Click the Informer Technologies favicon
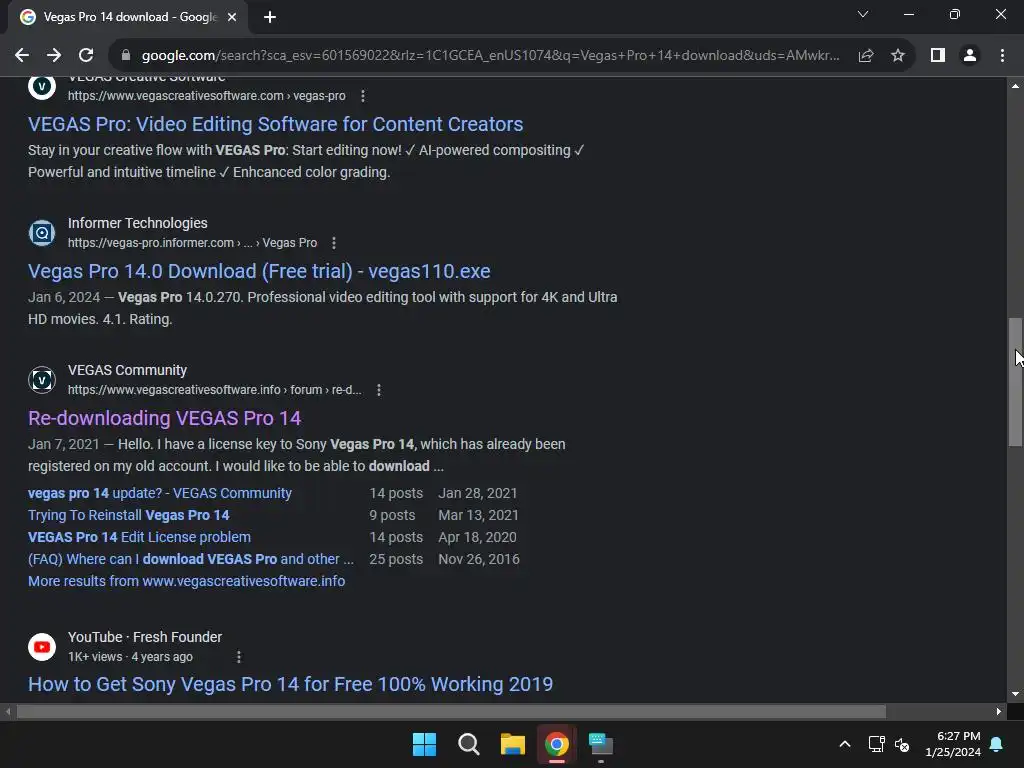Viewport: 1024px width, 768px height. tap(42, 232)
